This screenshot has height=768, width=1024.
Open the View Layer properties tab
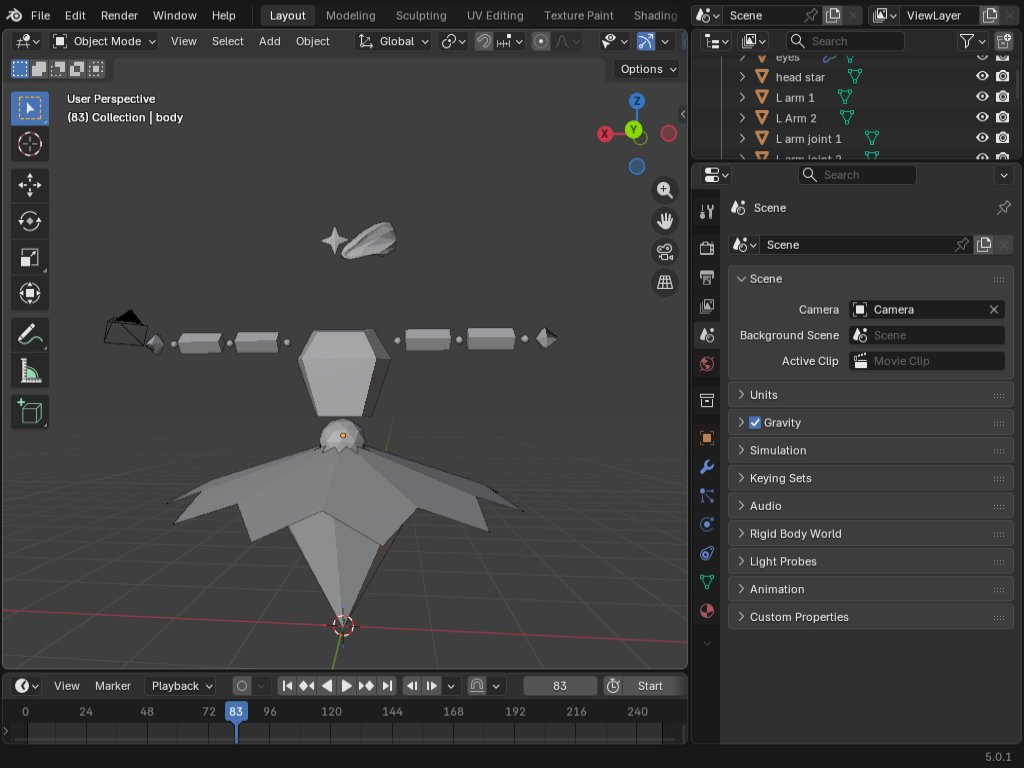click(707, 306)
